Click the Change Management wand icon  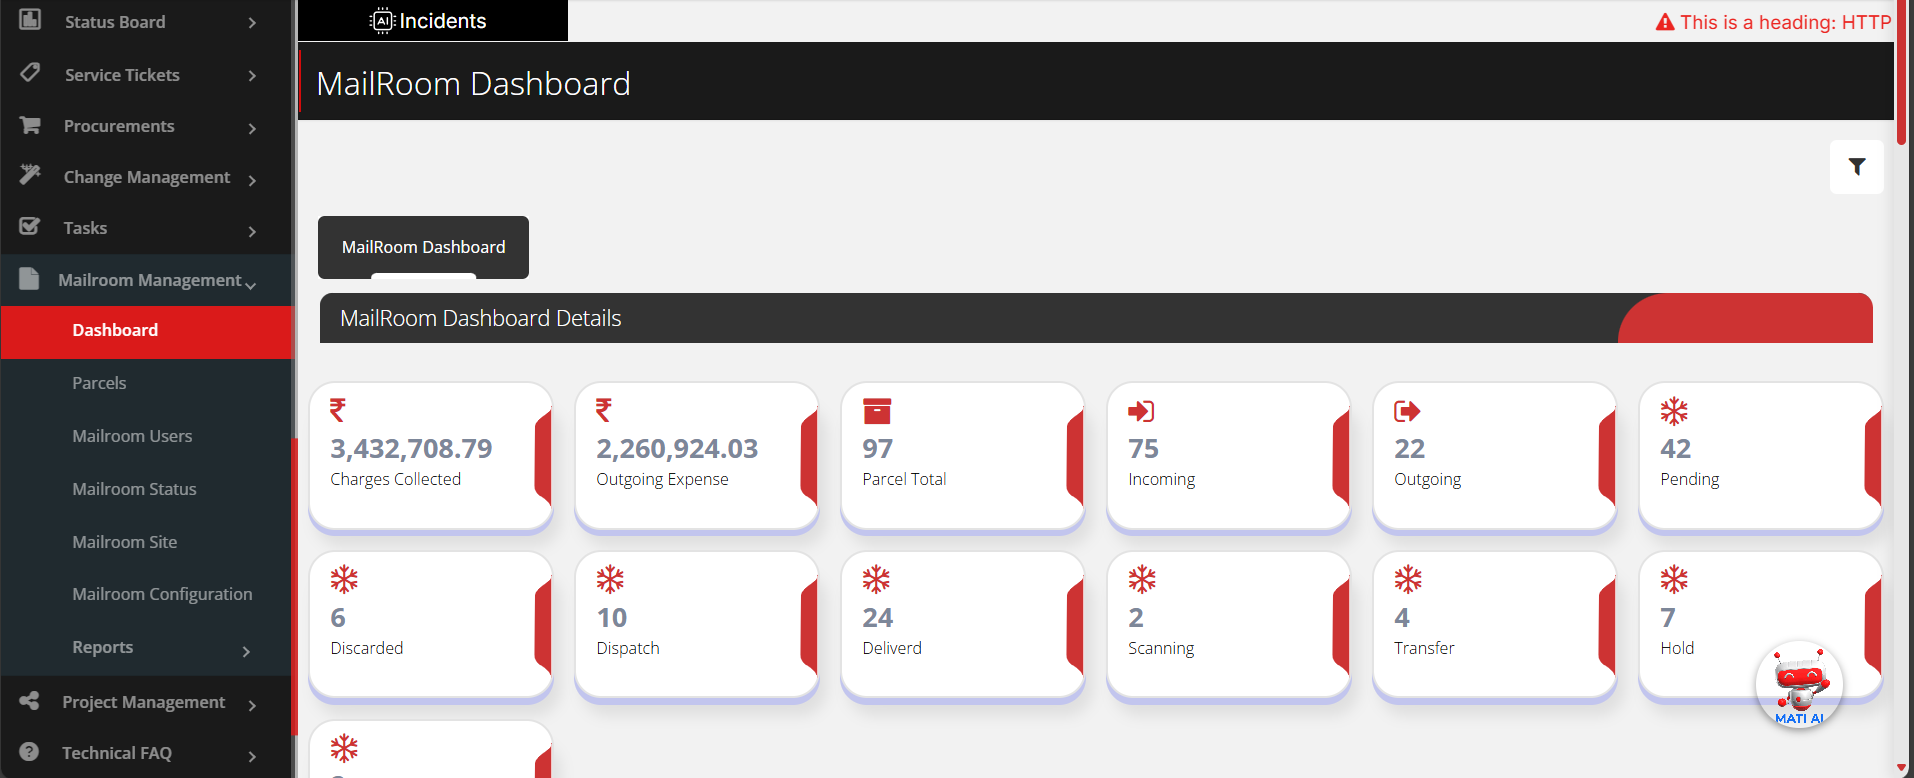pyautogui.click(x=30, y=174)
